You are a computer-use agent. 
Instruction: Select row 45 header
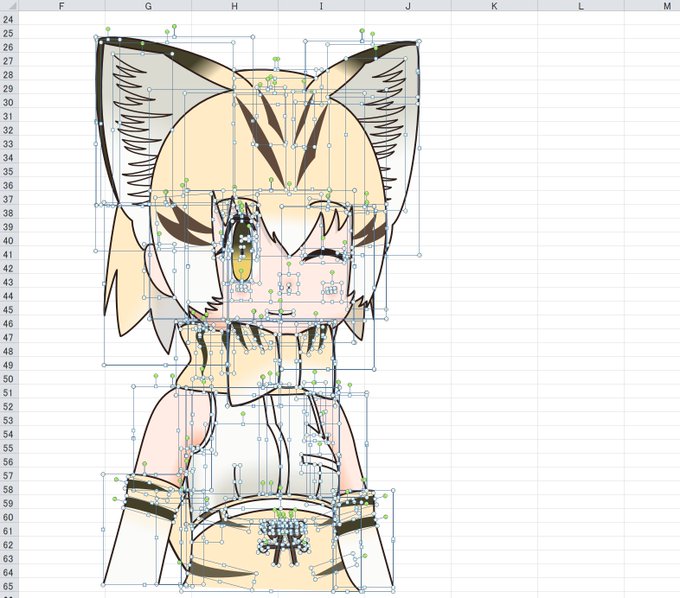pyautogui.click(x=9, y=310)
